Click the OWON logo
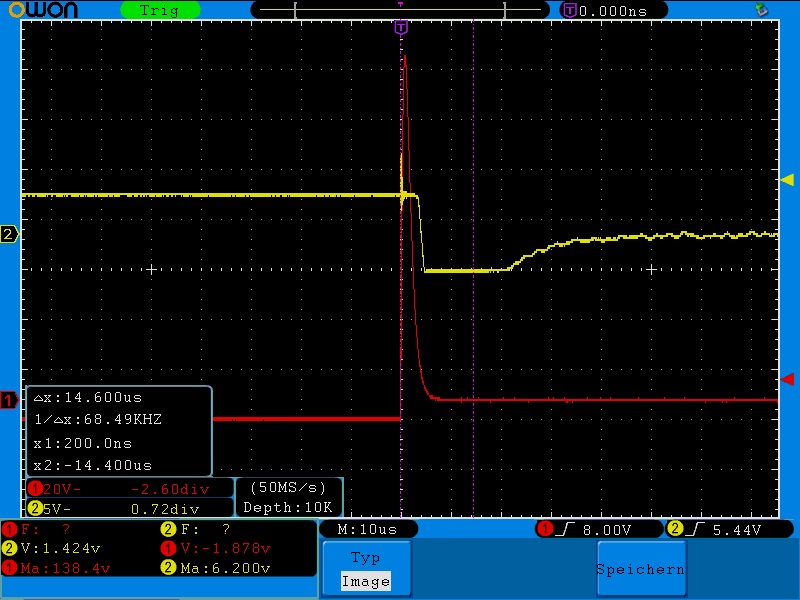 pyautogui.click(x=43, y=9)
